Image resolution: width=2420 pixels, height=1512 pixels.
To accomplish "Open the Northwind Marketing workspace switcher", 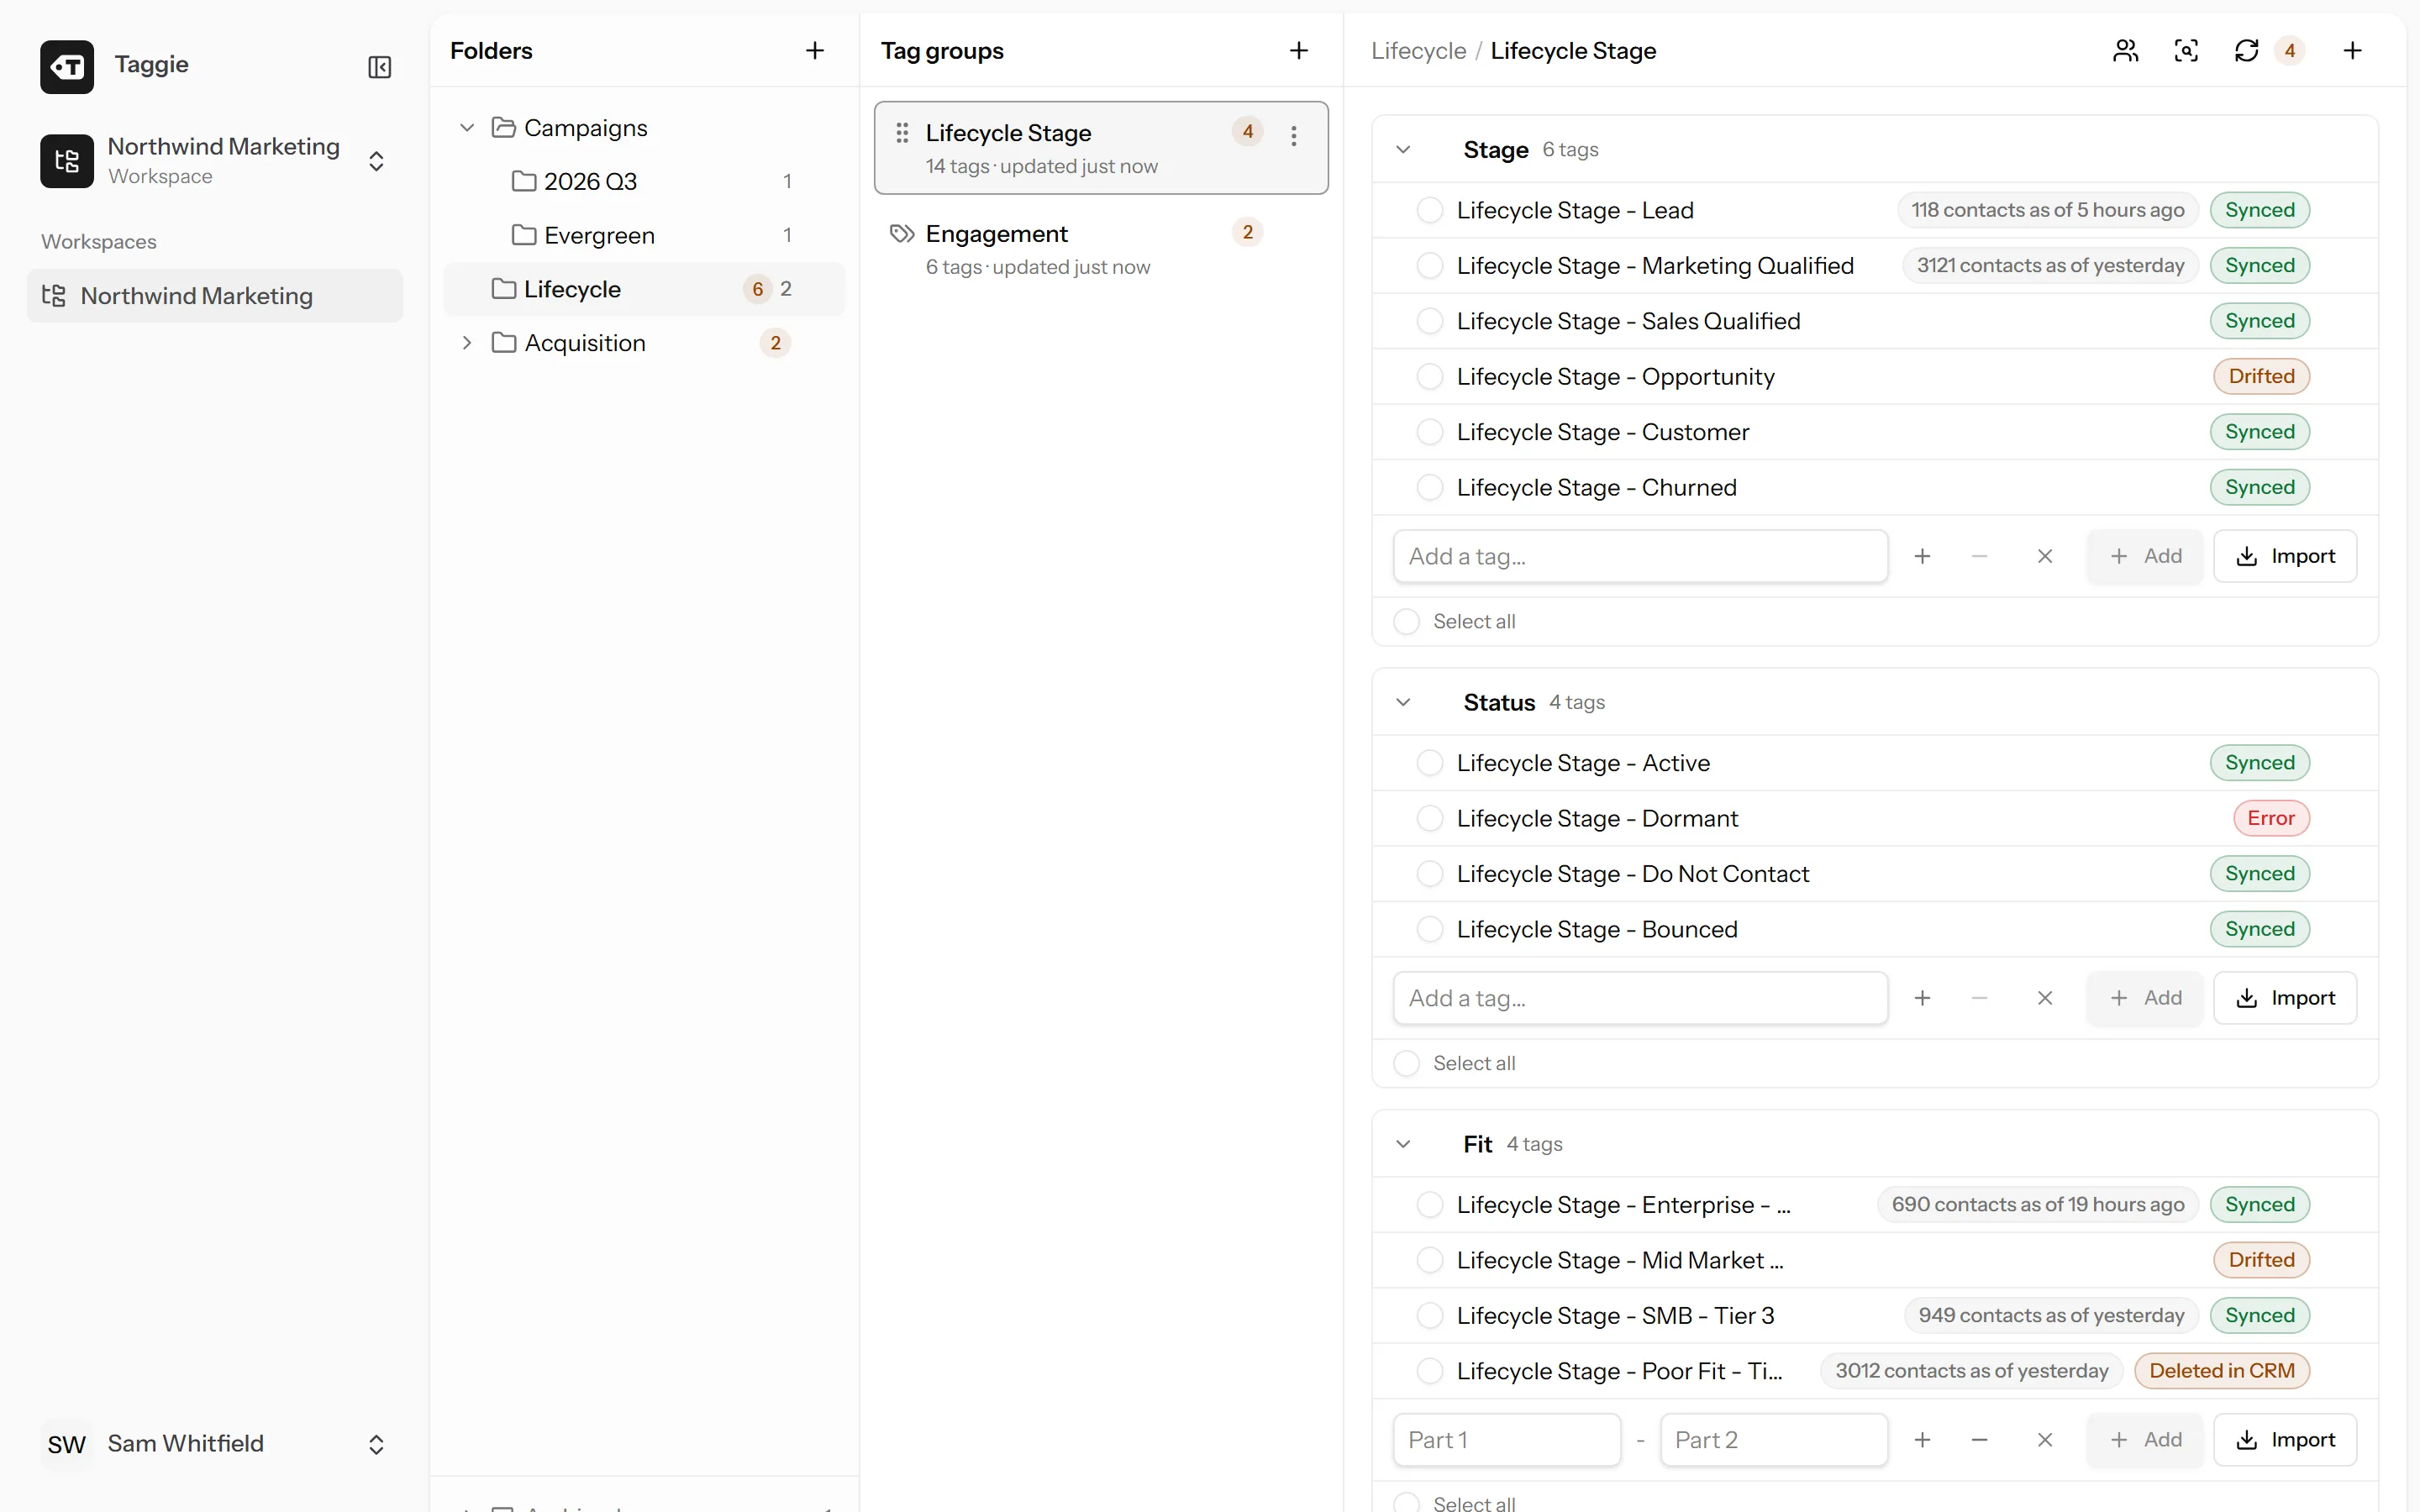I will [215, 161].
